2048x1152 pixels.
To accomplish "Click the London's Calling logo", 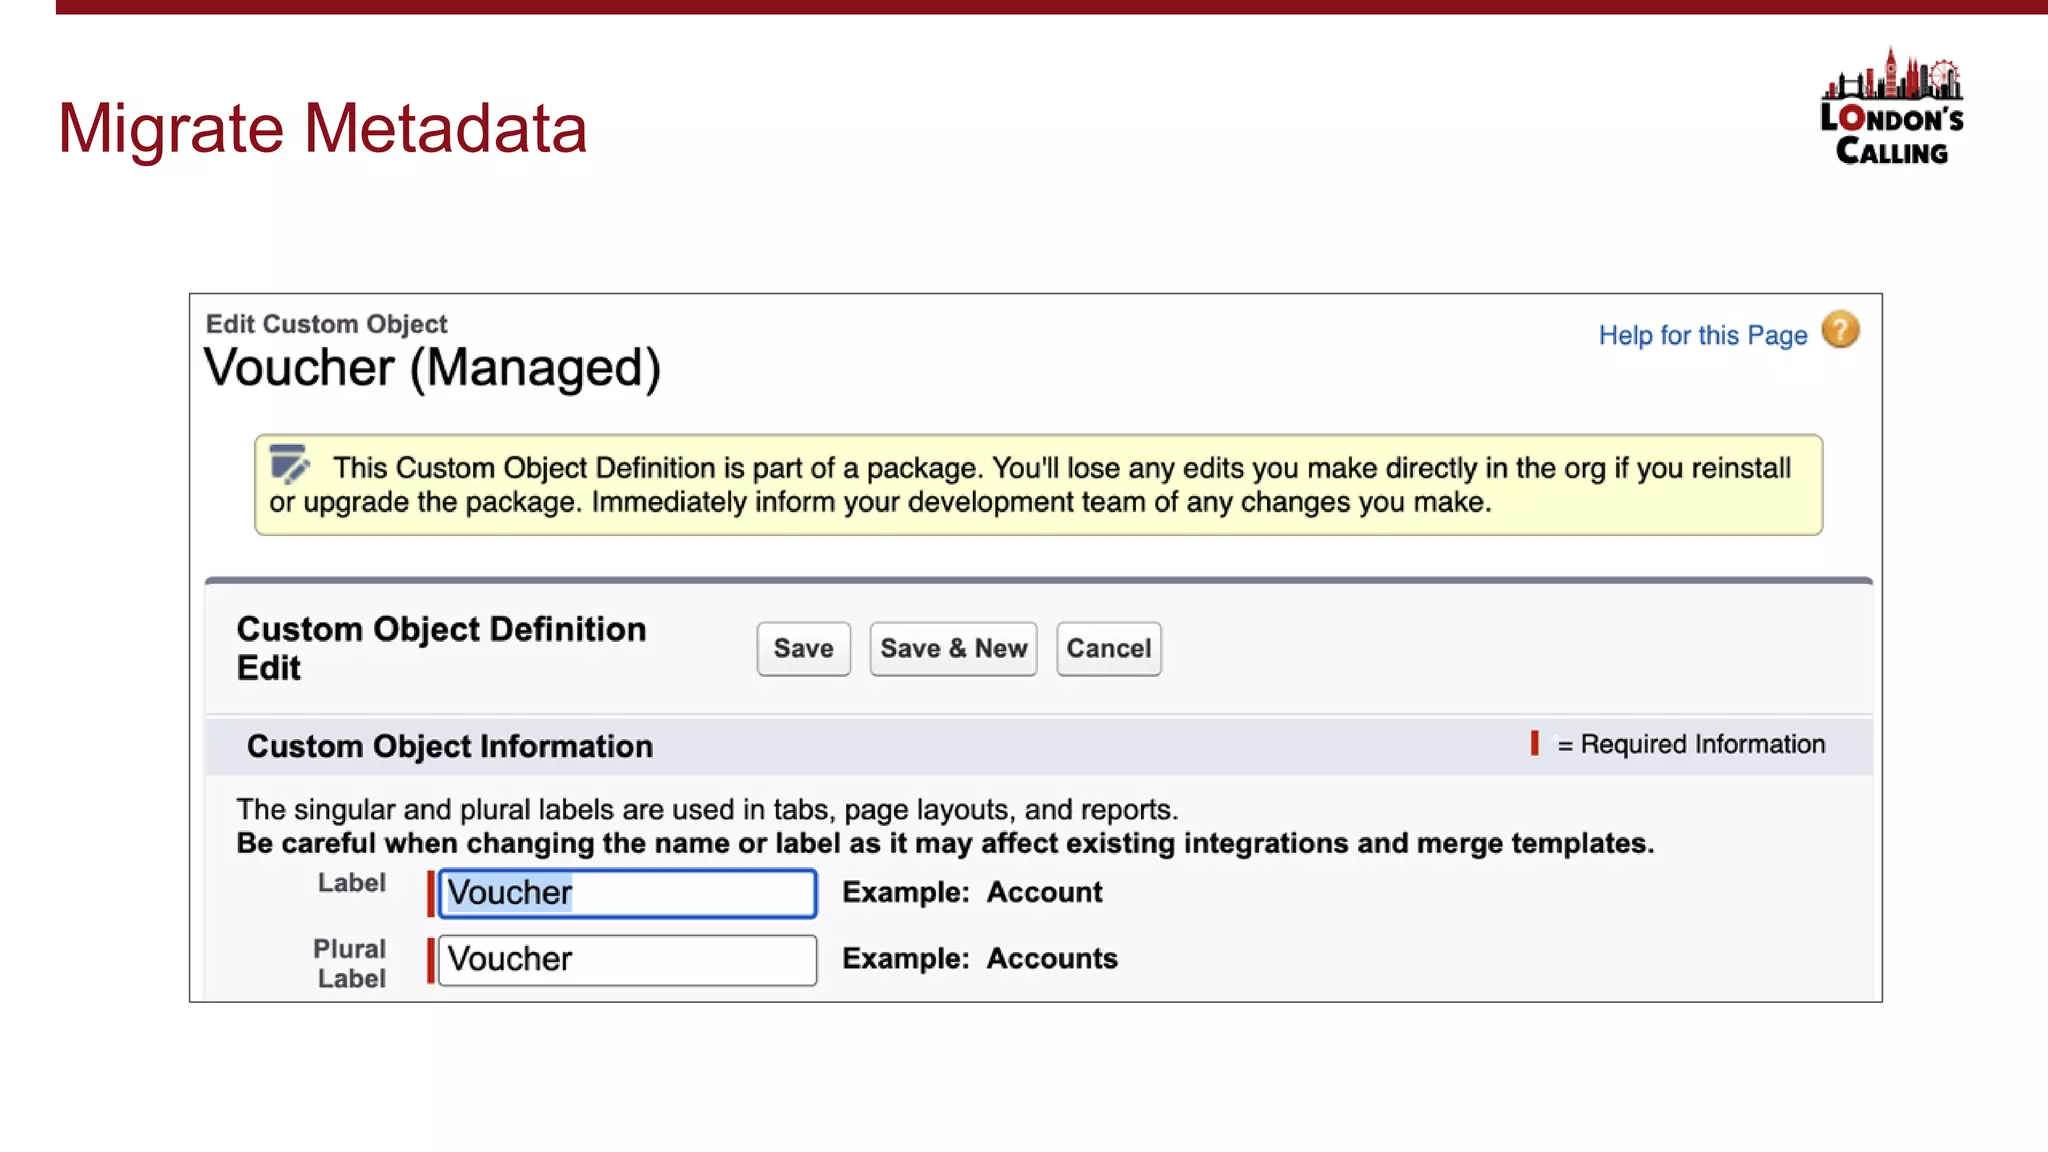I will click(x=1891, y=106).
